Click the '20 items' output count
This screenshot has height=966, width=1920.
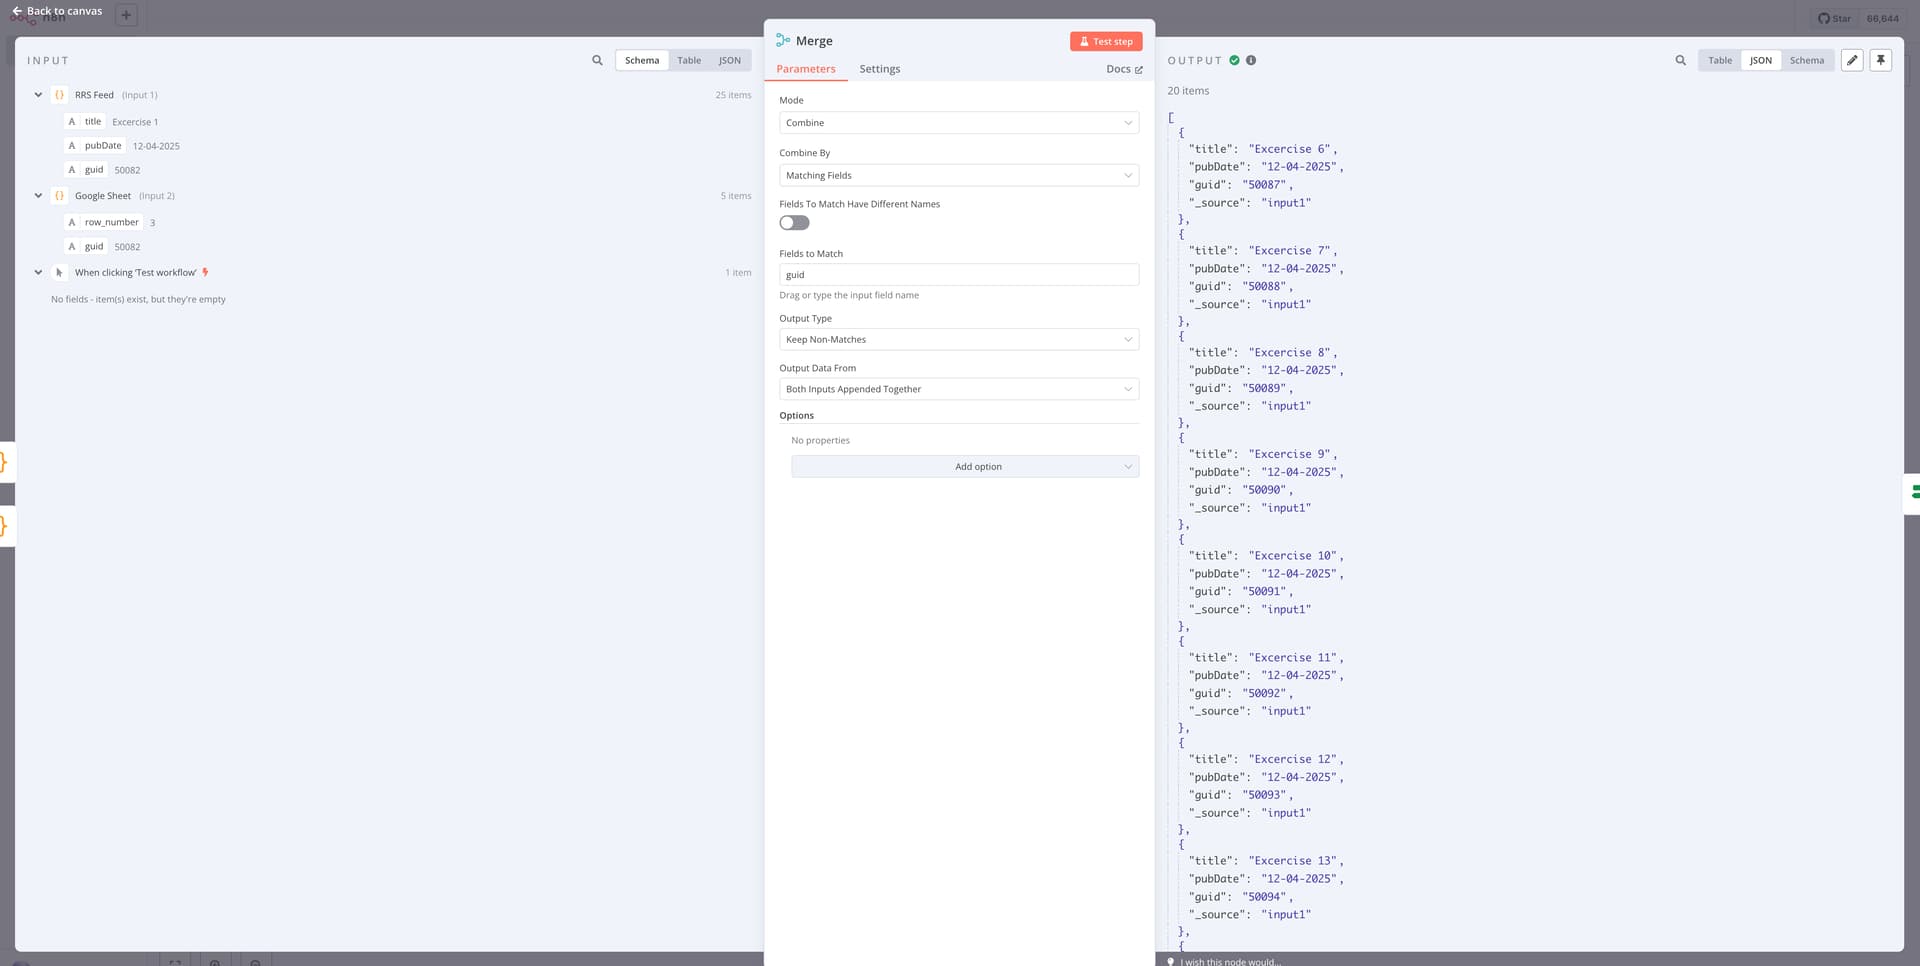click(1188, 91)
